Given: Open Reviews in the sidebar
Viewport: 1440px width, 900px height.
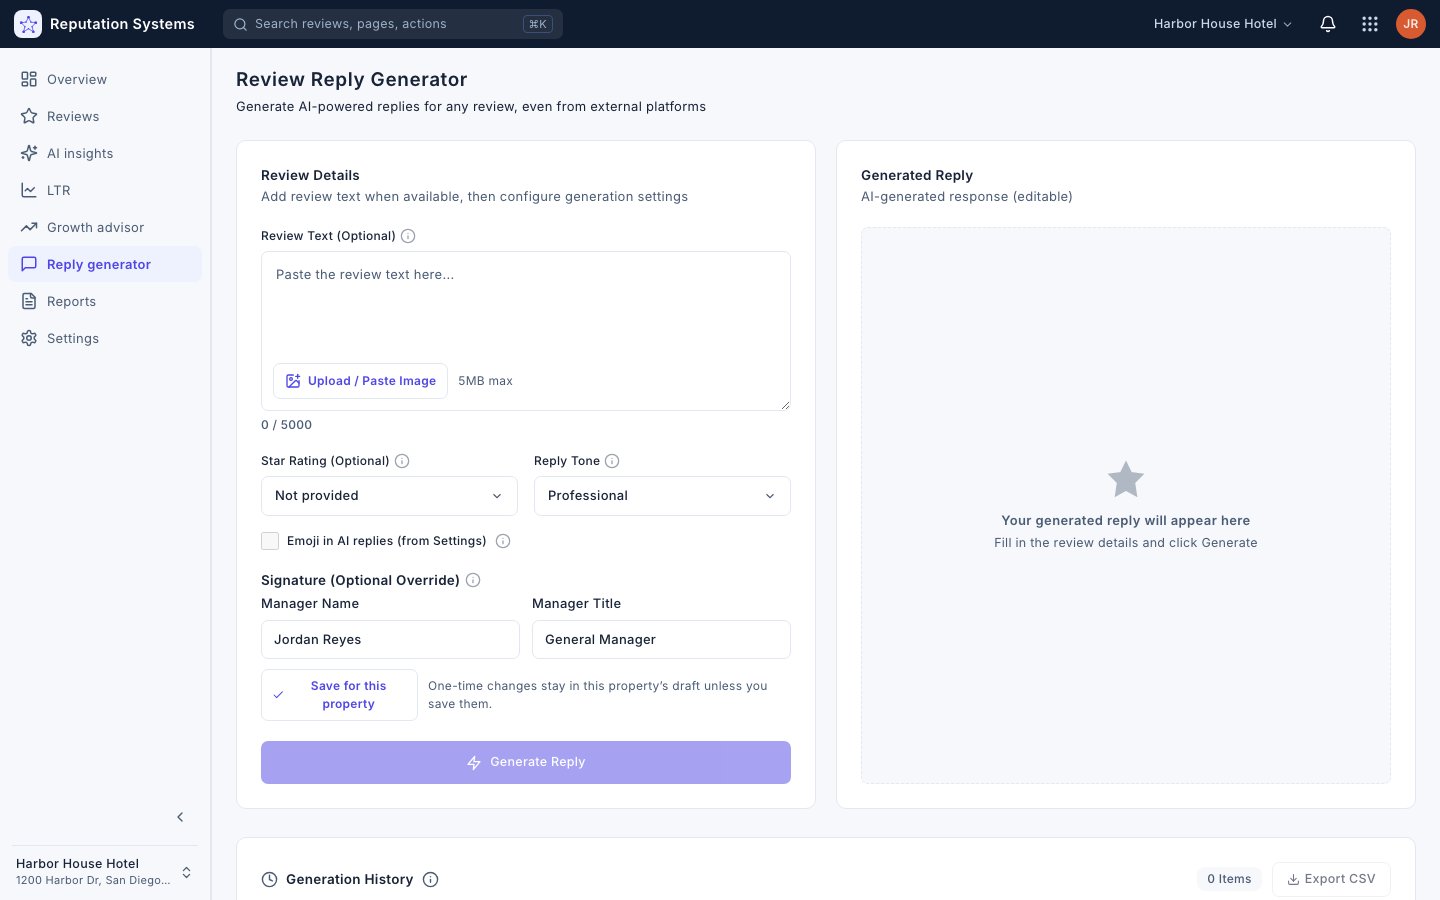Looking at the screenshot, I should pos(105,116).
